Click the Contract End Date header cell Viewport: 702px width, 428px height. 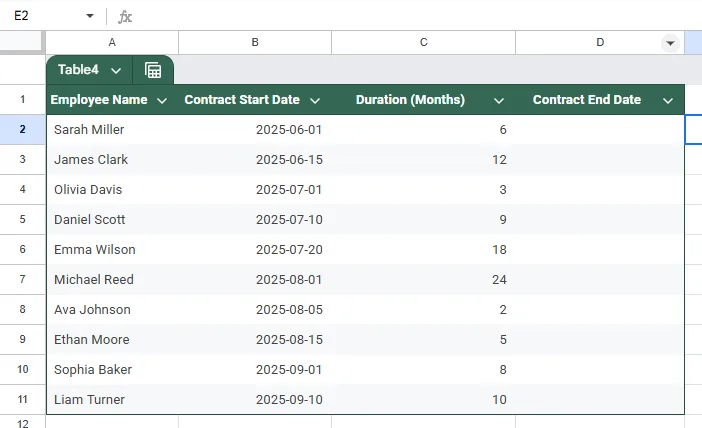[x=600, y=99]
